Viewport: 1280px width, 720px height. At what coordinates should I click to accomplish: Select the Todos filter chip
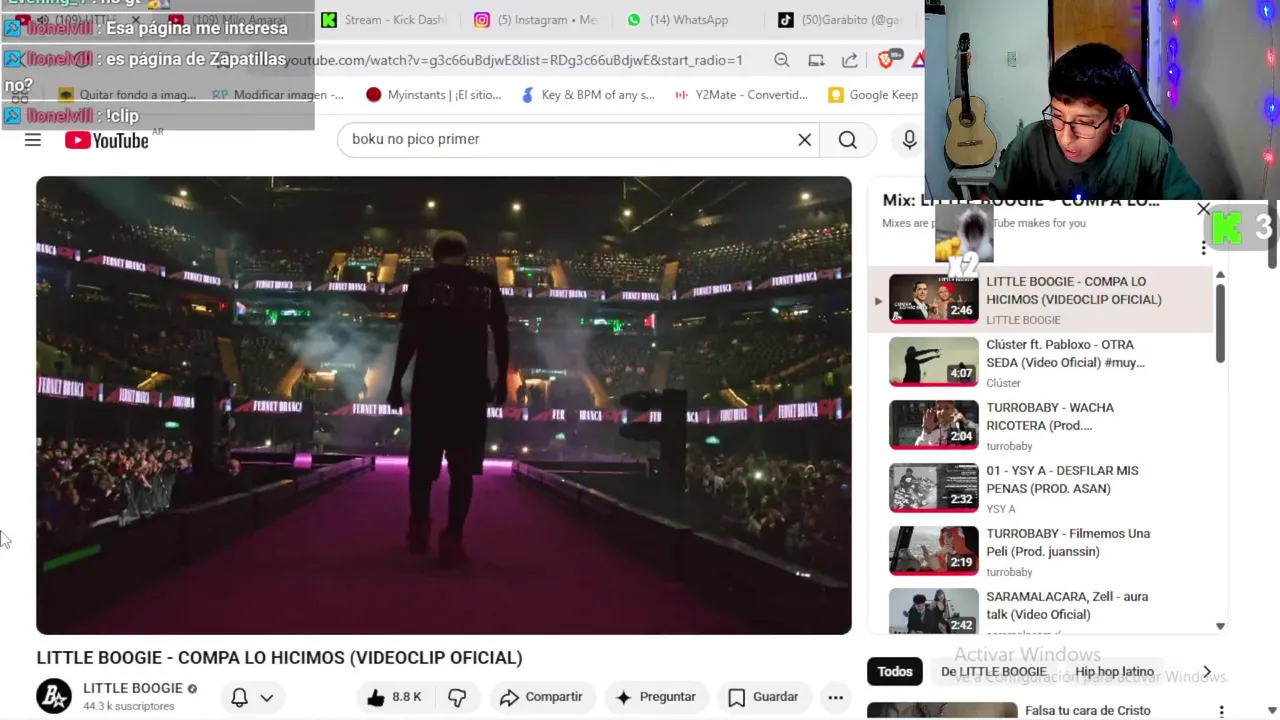point(895,672)
